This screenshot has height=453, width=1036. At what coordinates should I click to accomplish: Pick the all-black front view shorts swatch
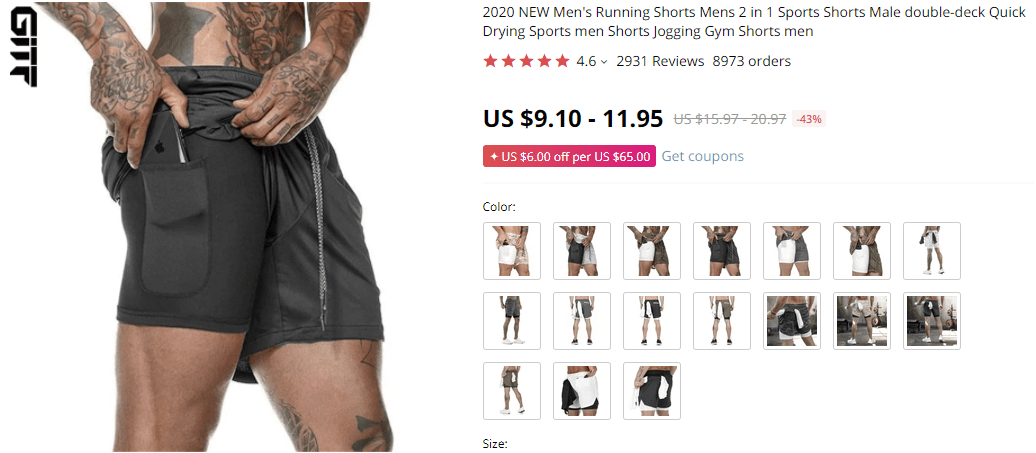point(722,251)
